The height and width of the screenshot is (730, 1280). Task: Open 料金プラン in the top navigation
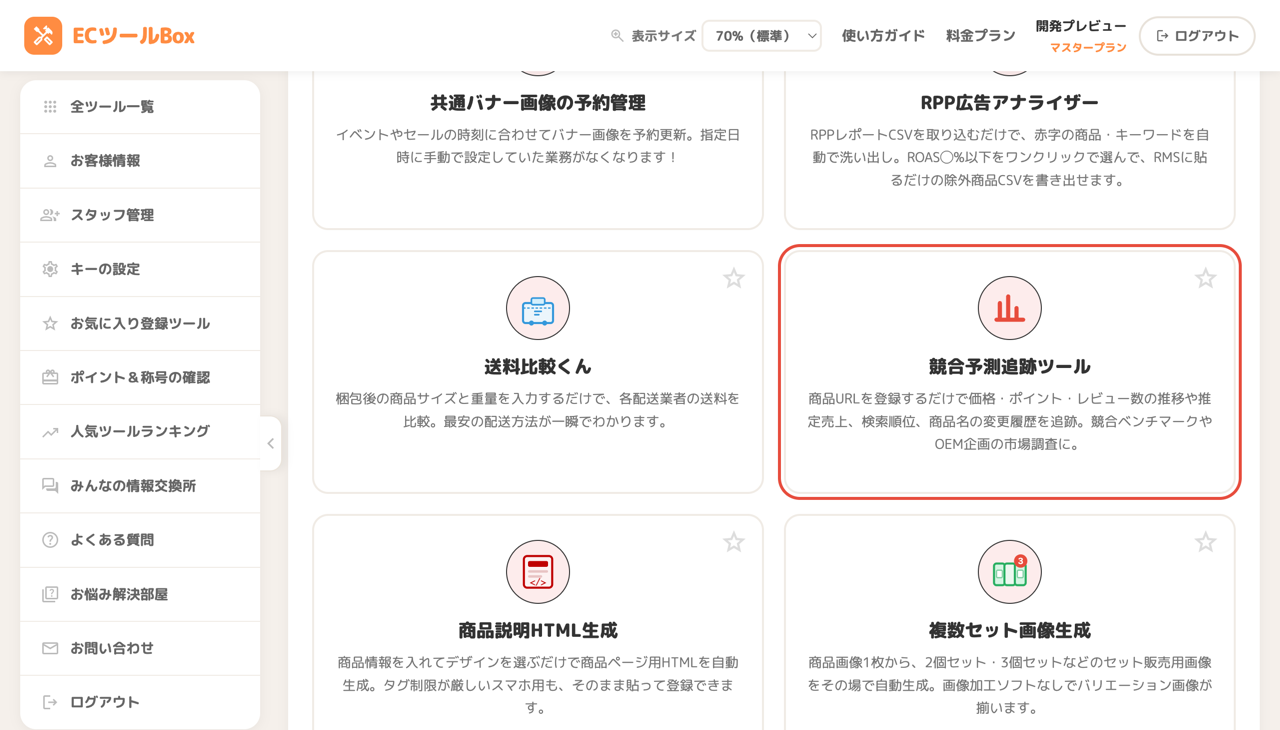(981, 36)
